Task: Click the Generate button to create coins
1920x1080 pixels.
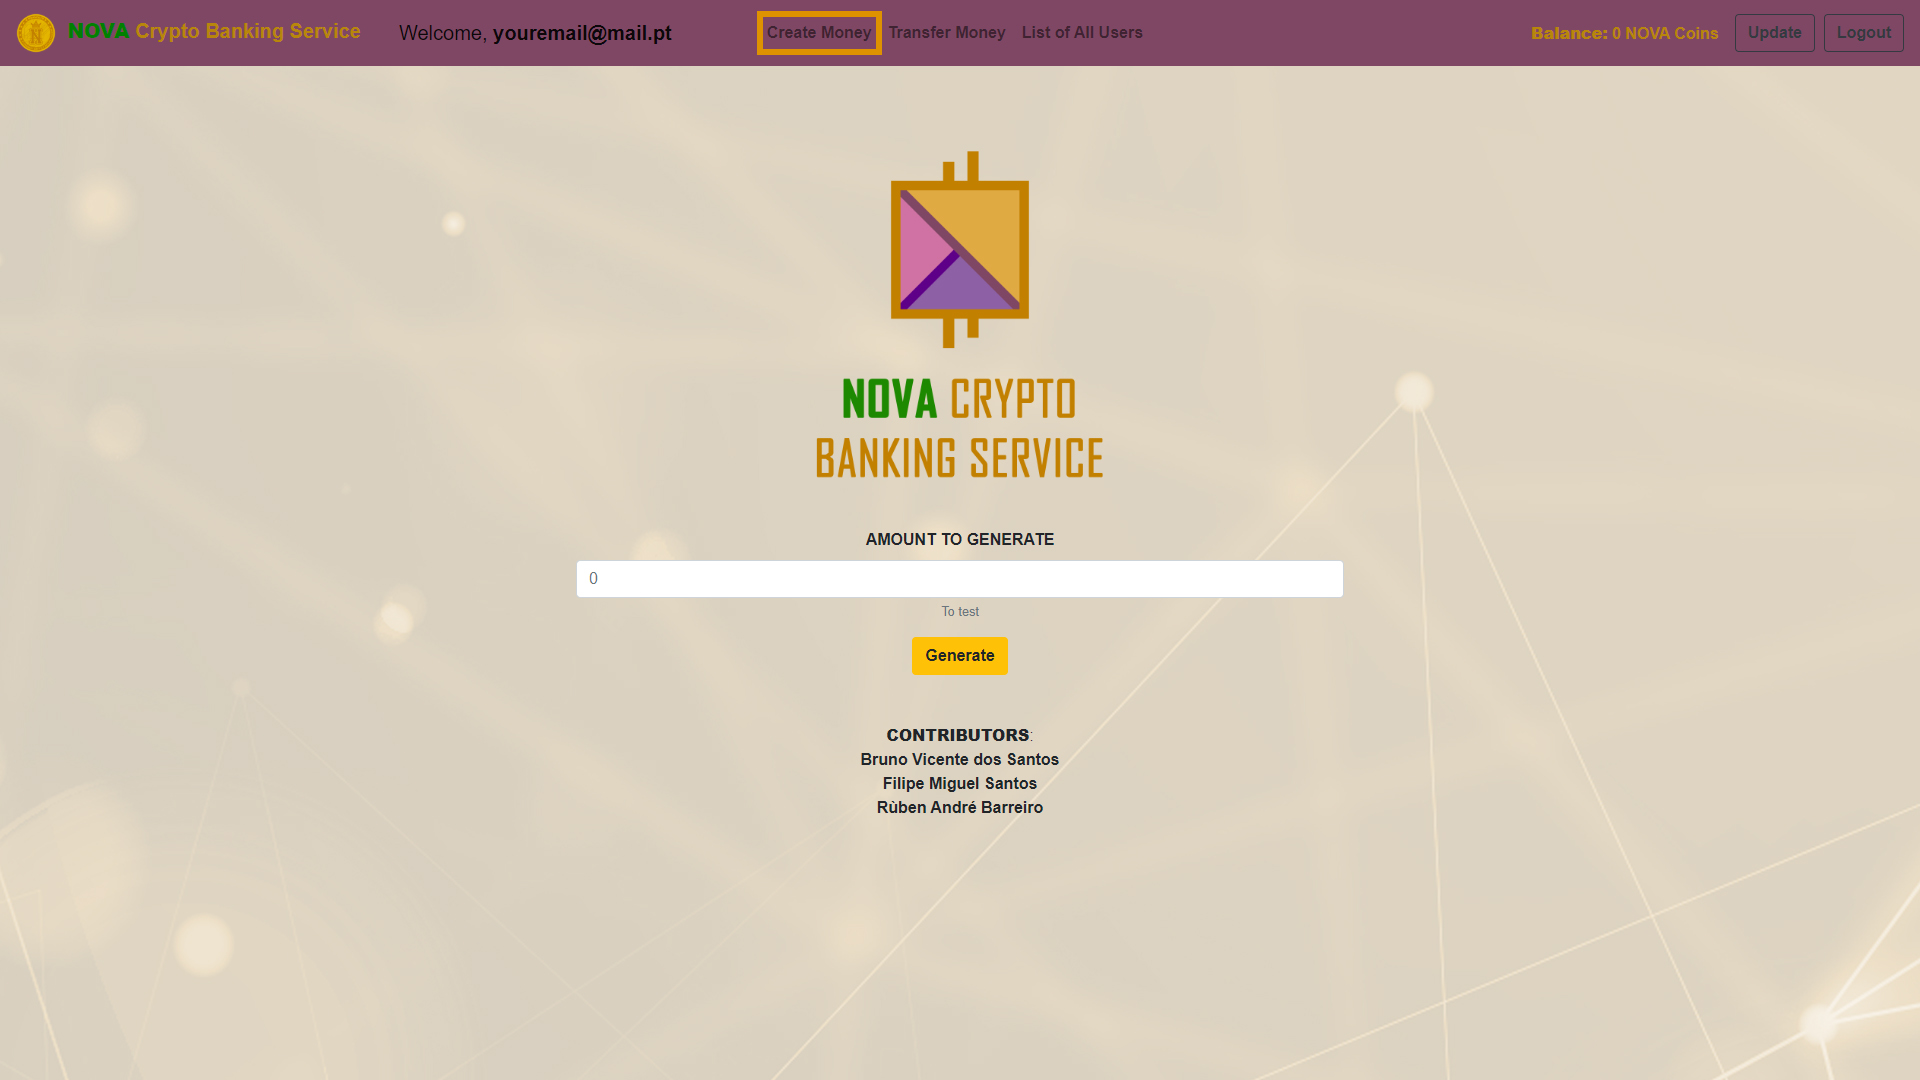Action: click(960, 655)
